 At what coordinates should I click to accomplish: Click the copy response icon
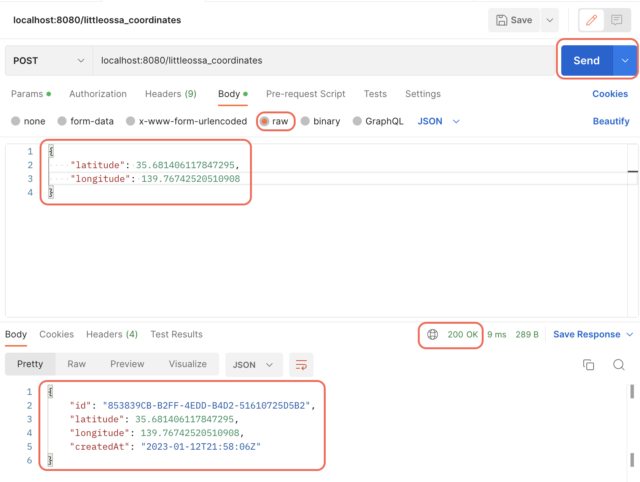tap(588, 364)
